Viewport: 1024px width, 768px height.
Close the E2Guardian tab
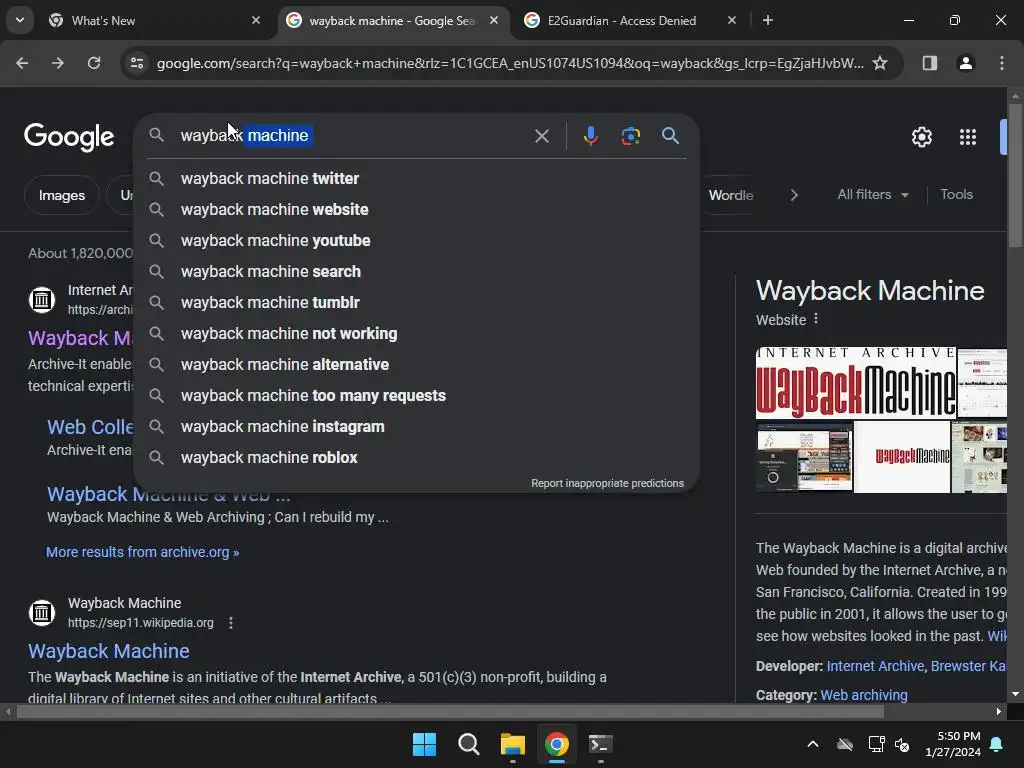(731, 20)
